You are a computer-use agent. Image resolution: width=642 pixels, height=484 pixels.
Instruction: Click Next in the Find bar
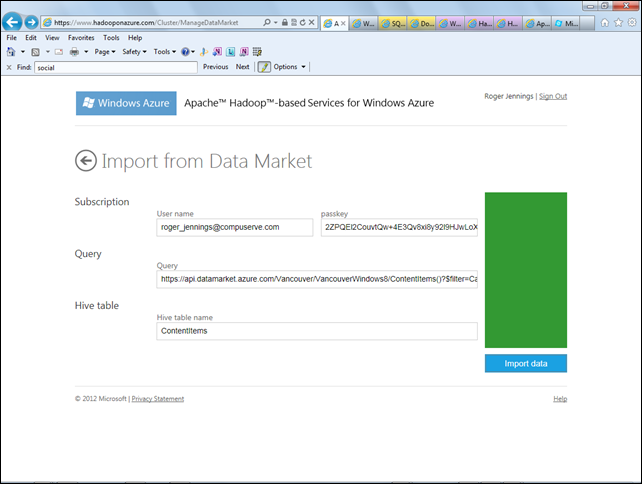click(x=242, y=67)
